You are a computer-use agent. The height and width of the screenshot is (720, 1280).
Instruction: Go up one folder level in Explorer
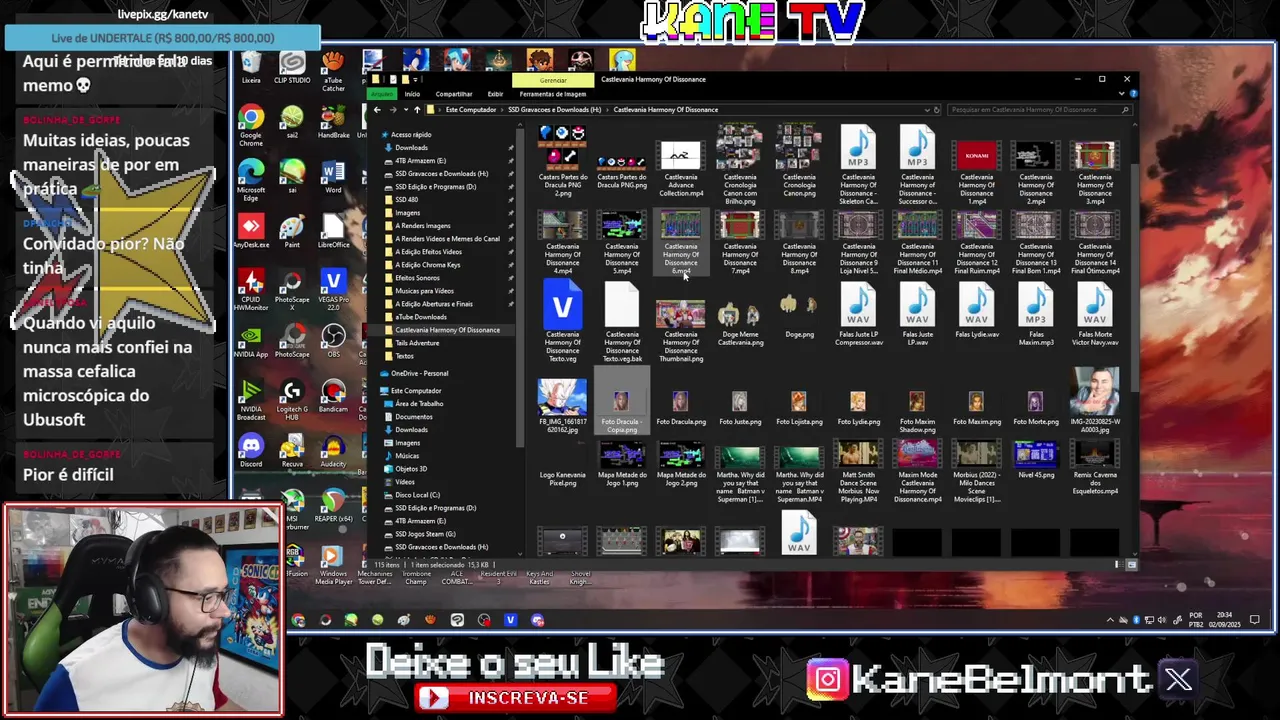point(417,109)
